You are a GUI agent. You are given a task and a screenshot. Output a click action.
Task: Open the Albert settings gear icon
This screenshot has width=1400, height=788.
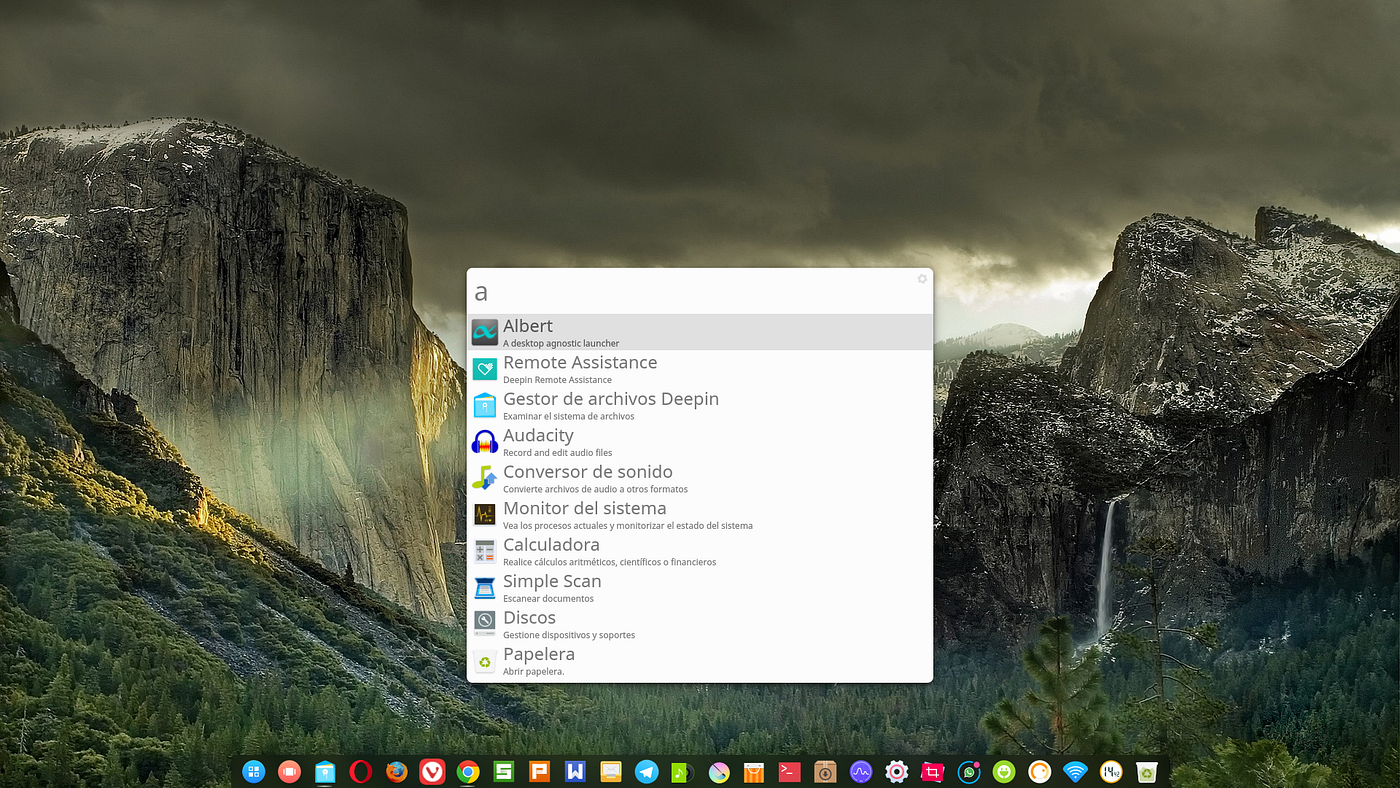(921, 278)
